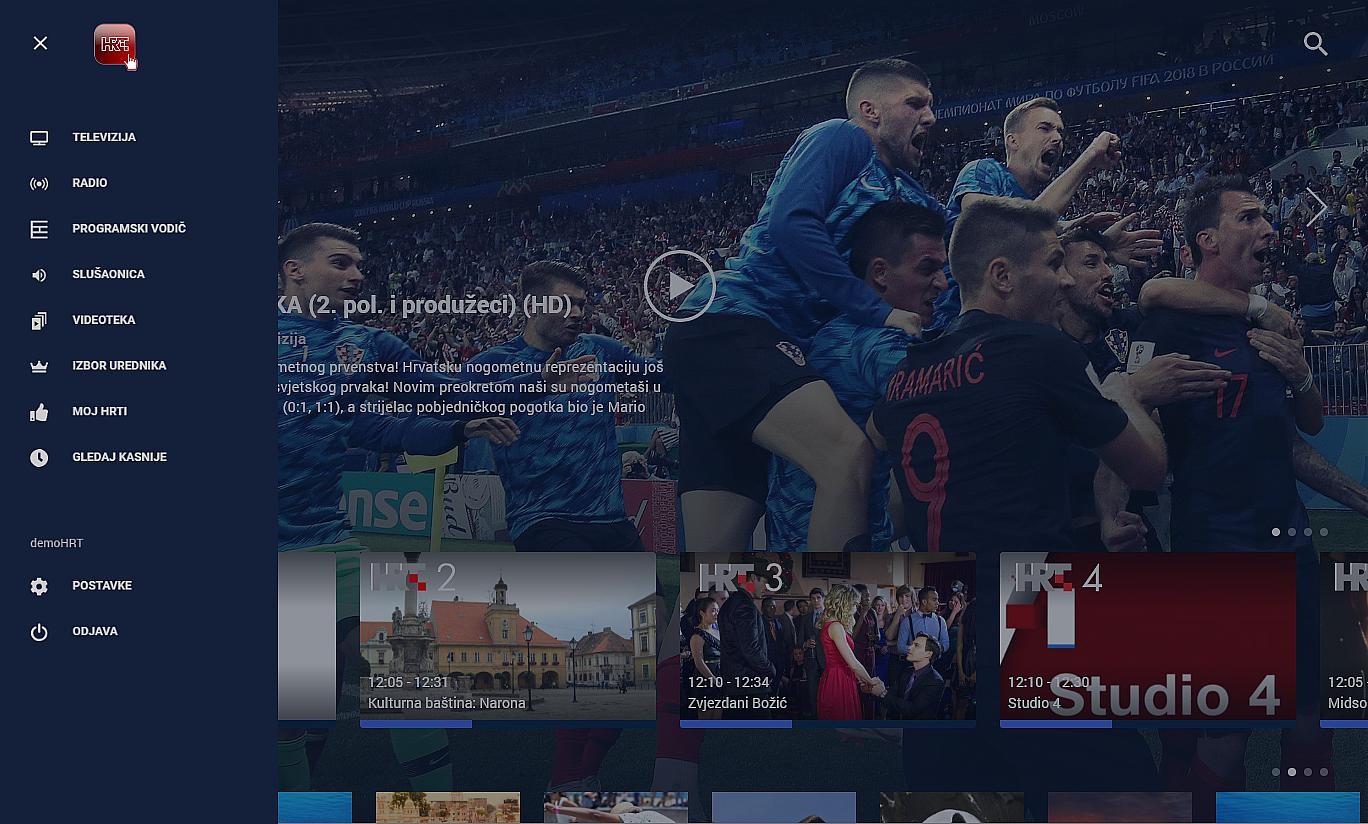Click the HRTi logo
Viewport: 1368px width, 824px height.
tap(115, 44)
